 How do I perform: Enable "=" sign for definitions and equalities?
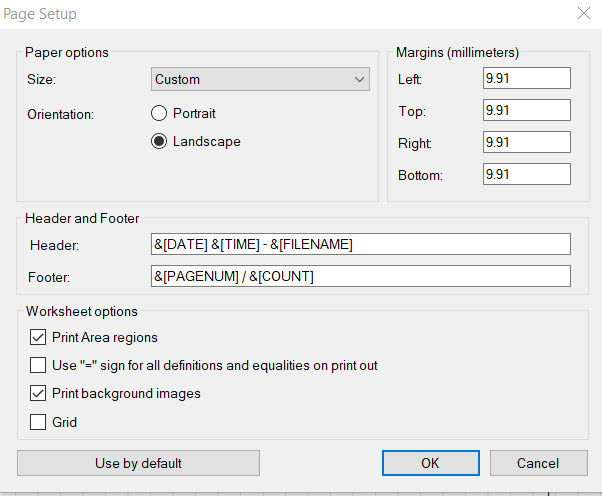click(38, 366)
